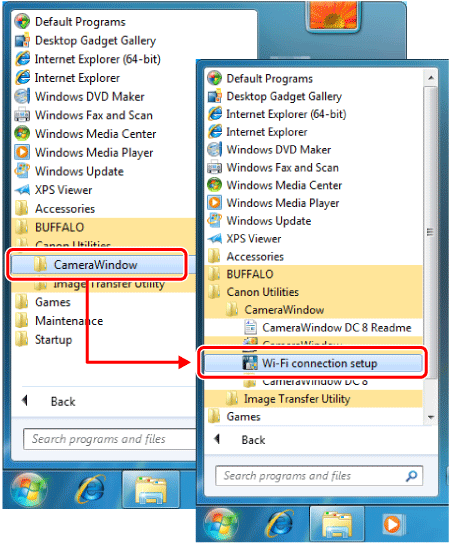Select Windows Update in the left menu
Screen dimensions: 450x544
pos(69,171)
